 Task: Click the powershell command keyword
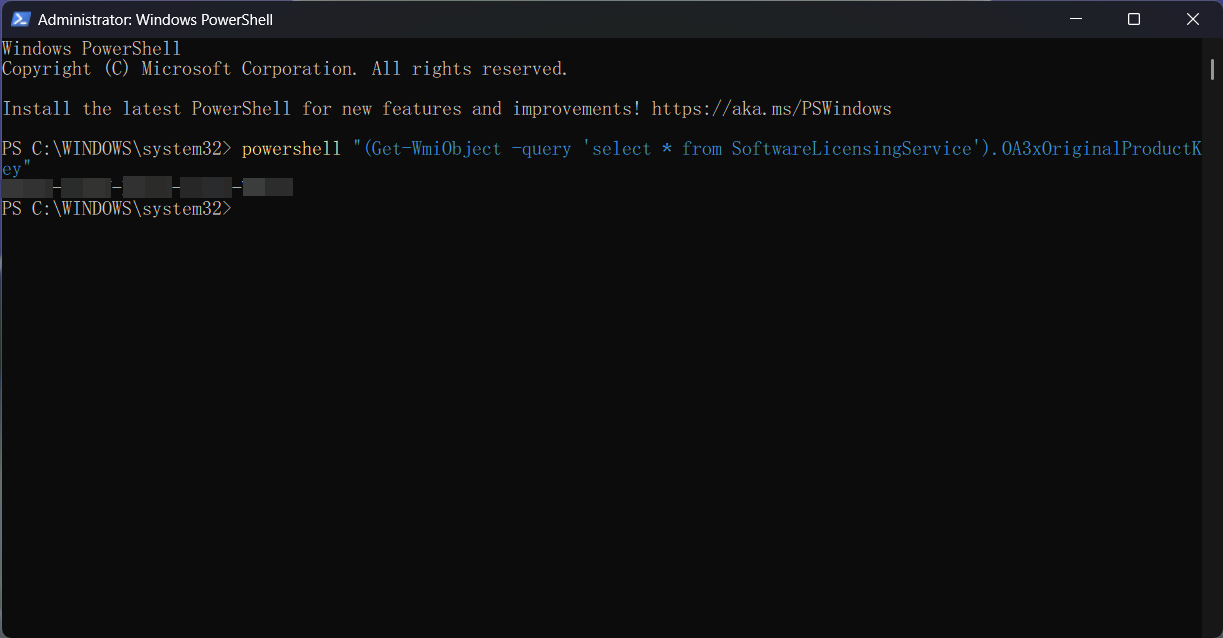pos(291,148)
